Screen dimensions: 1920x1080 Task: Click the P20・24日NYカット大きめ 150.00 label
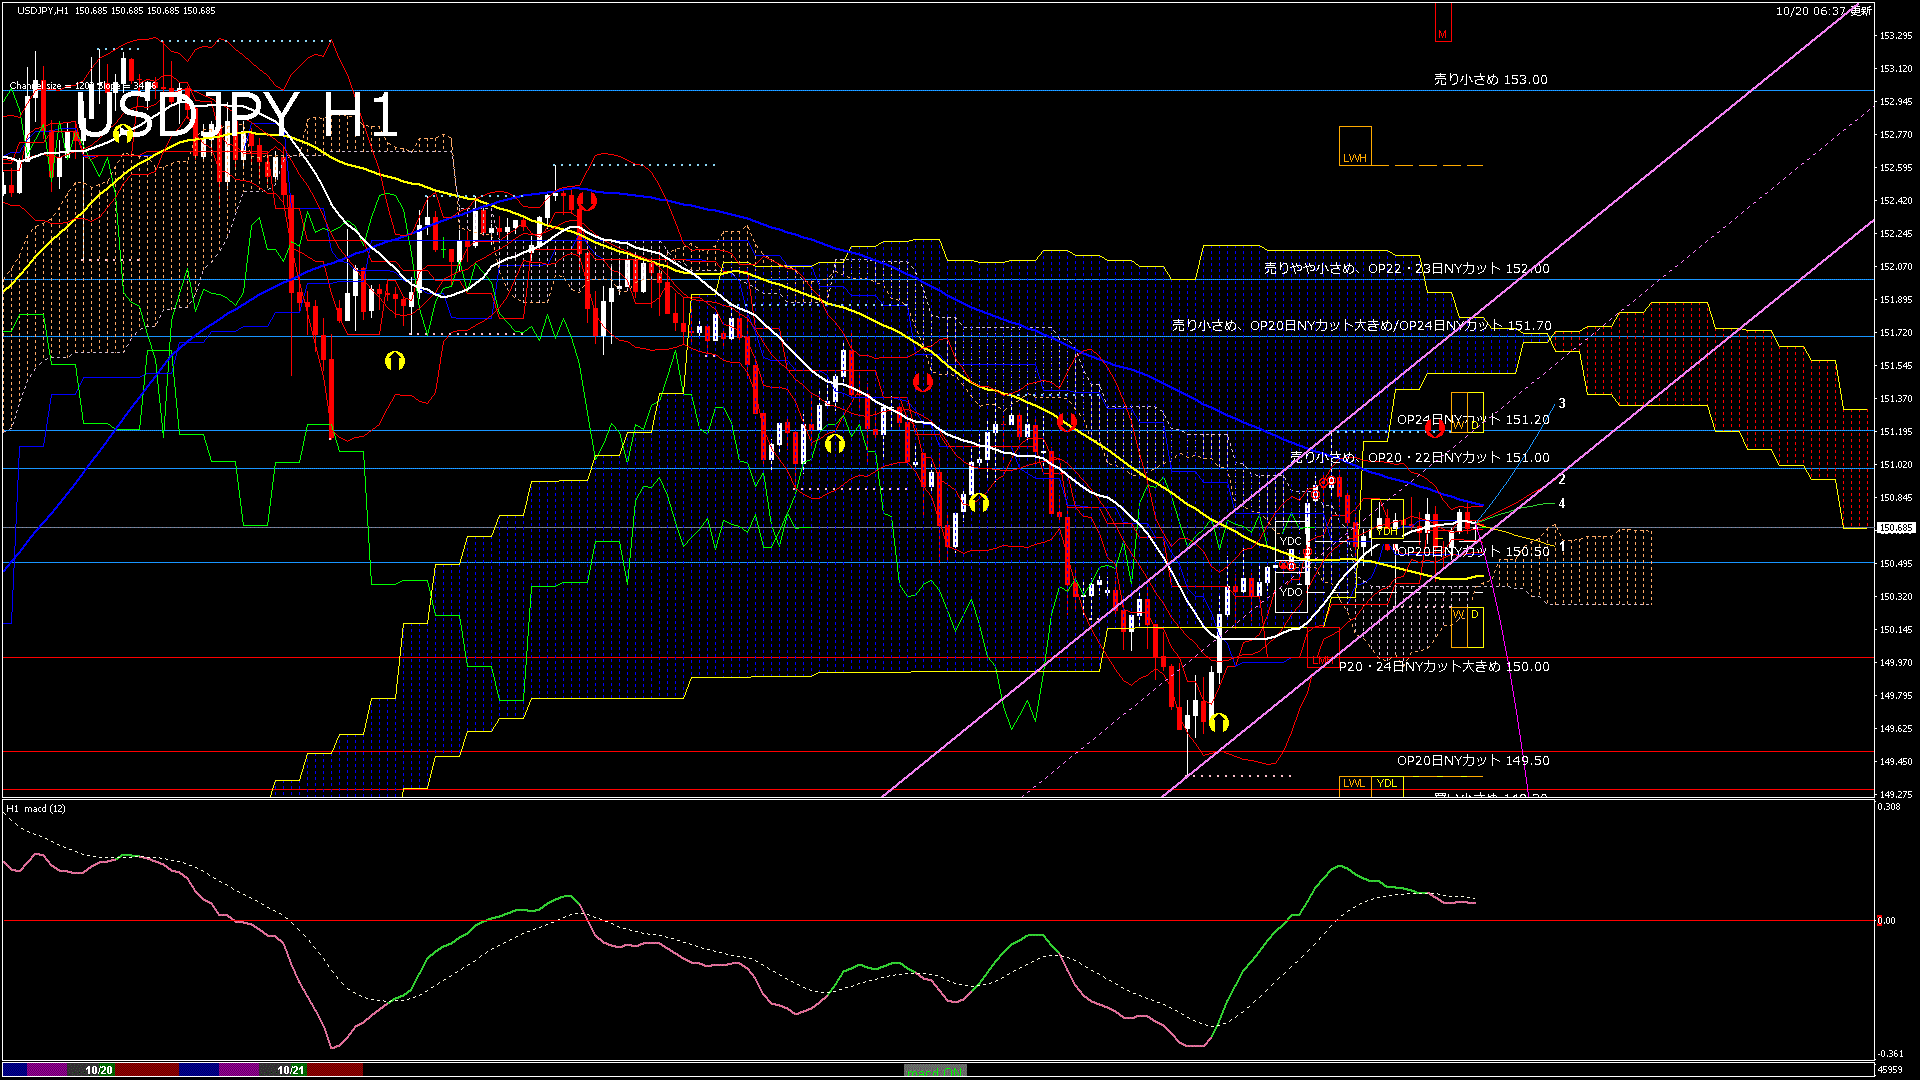1444,667
